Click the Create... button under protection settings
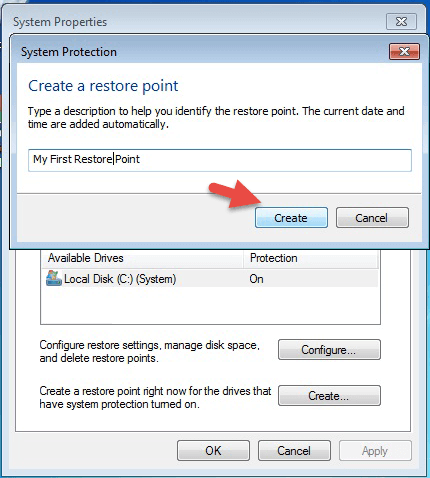The width and height of the screenshot is (430, 478). pos(329,396)
